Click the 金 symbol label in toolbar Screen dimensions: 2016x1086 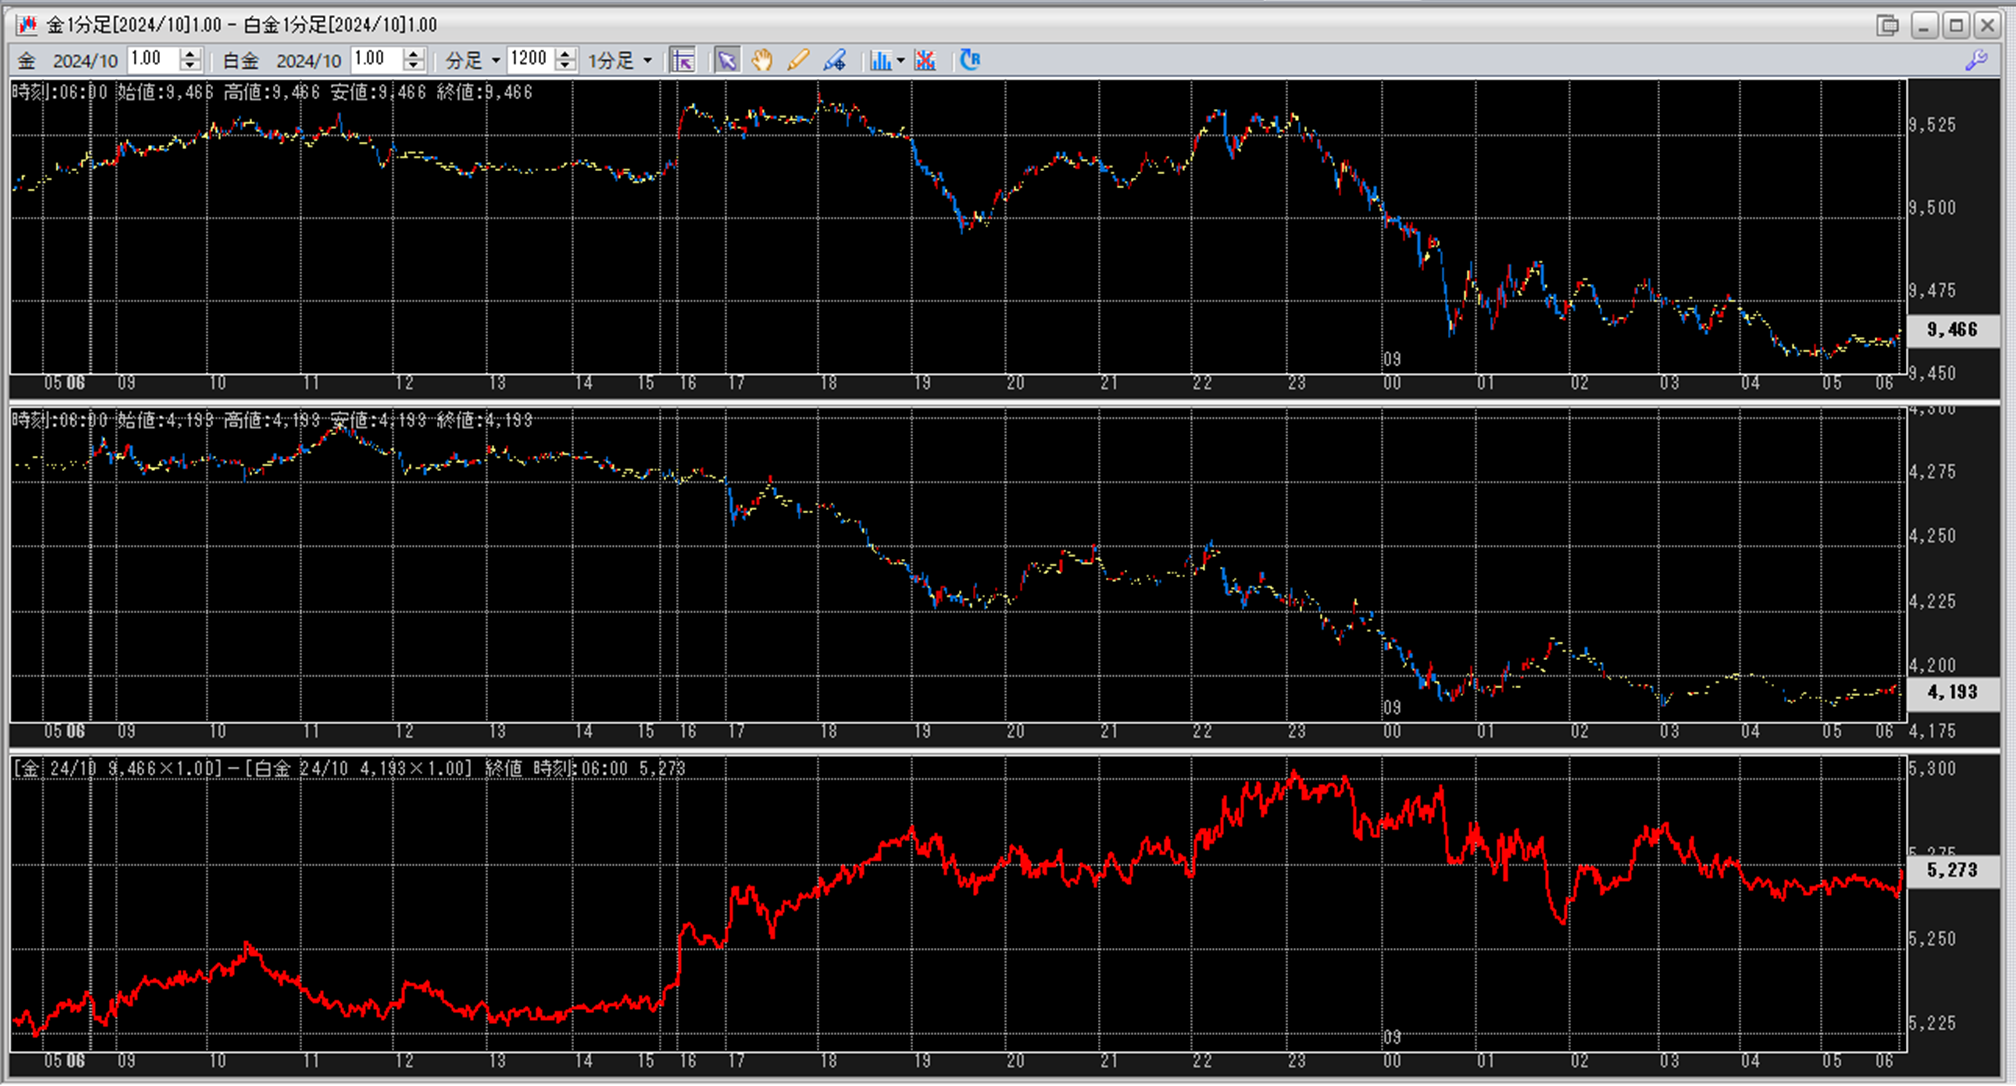pyautogui.click(x=27, y=61)
